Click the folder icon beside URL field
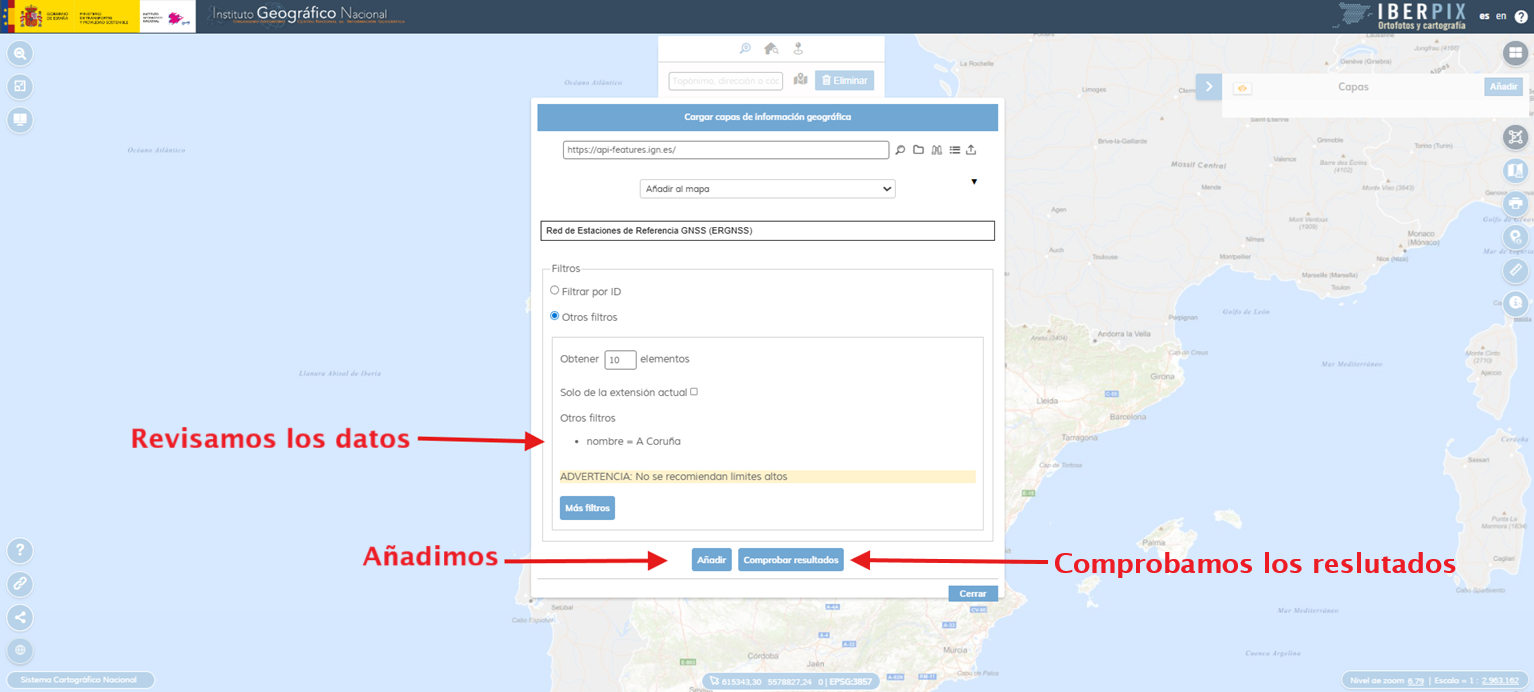The image size is (1534, 692). tap(918, 150)
